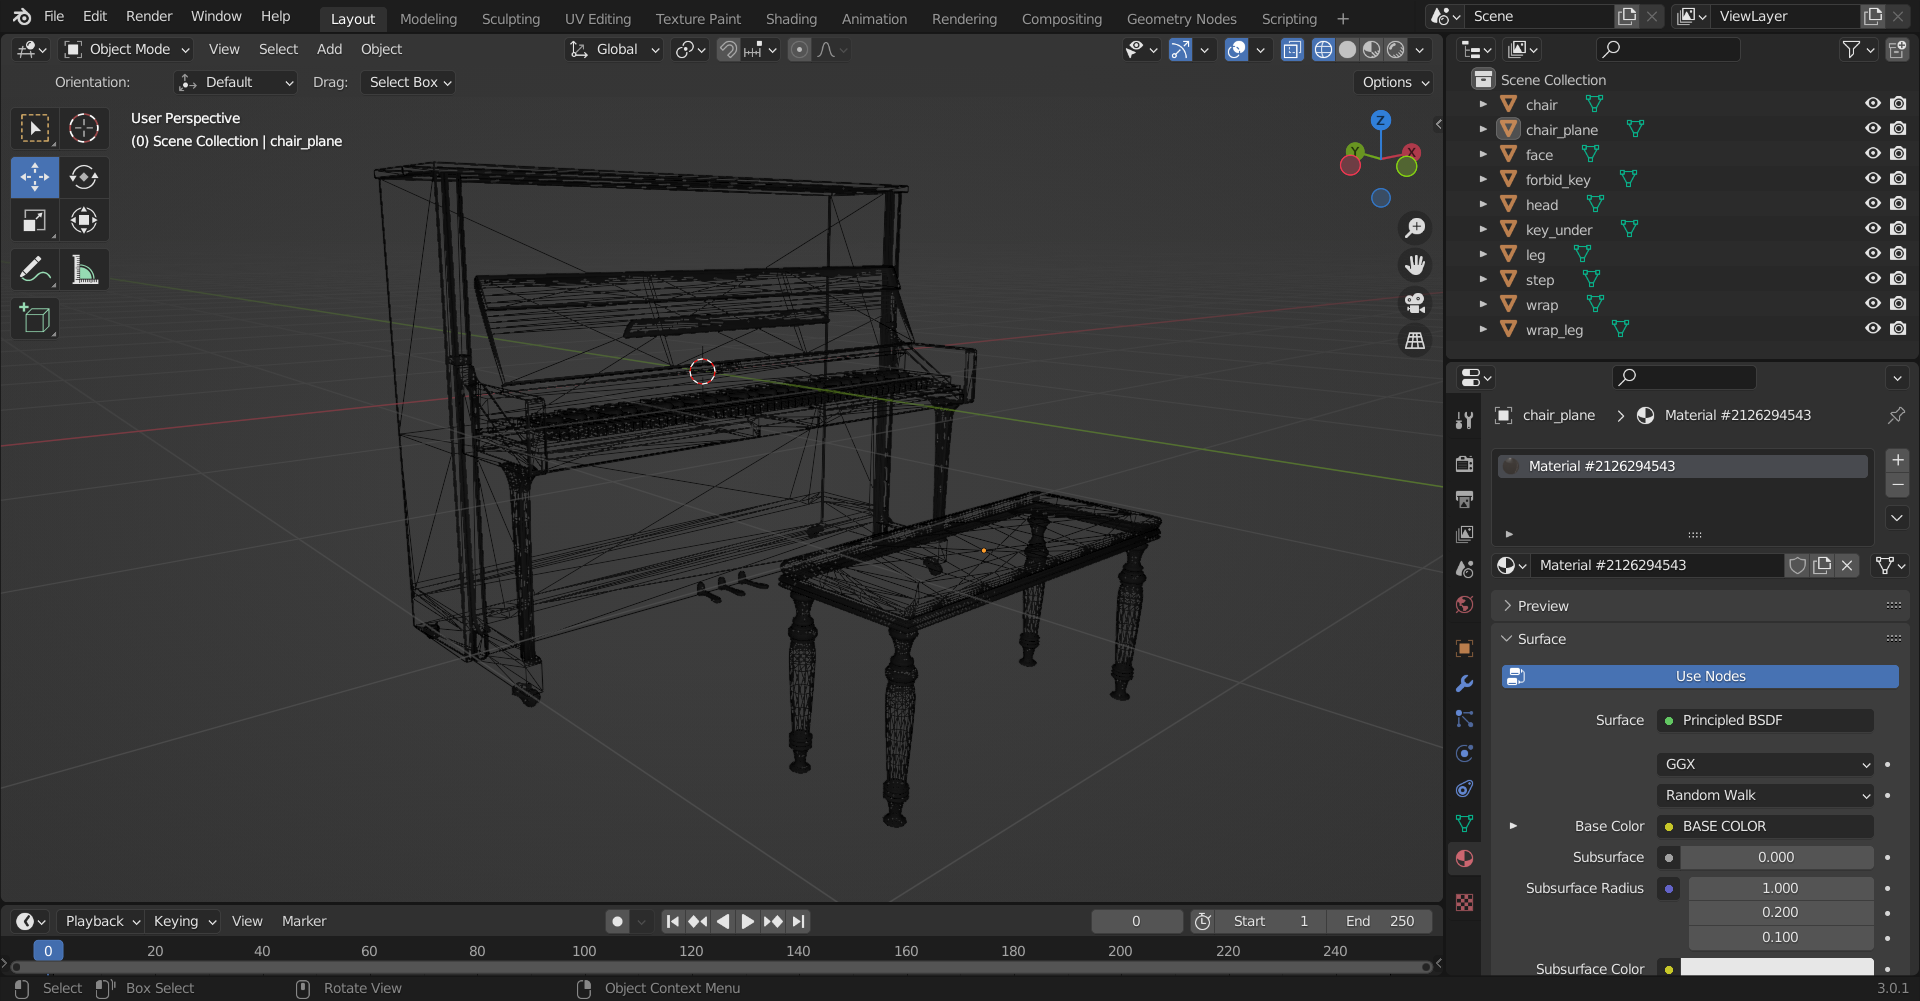The height and width of the screenshot is (1001, 1920).
Task: Switch viewport to camera view icon
Action: (x=1415, y=303)
